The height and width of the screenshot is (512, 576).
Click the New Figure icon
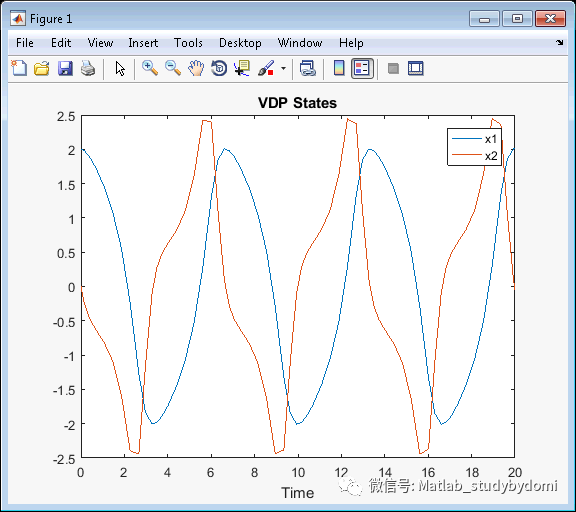click(19, 68)
